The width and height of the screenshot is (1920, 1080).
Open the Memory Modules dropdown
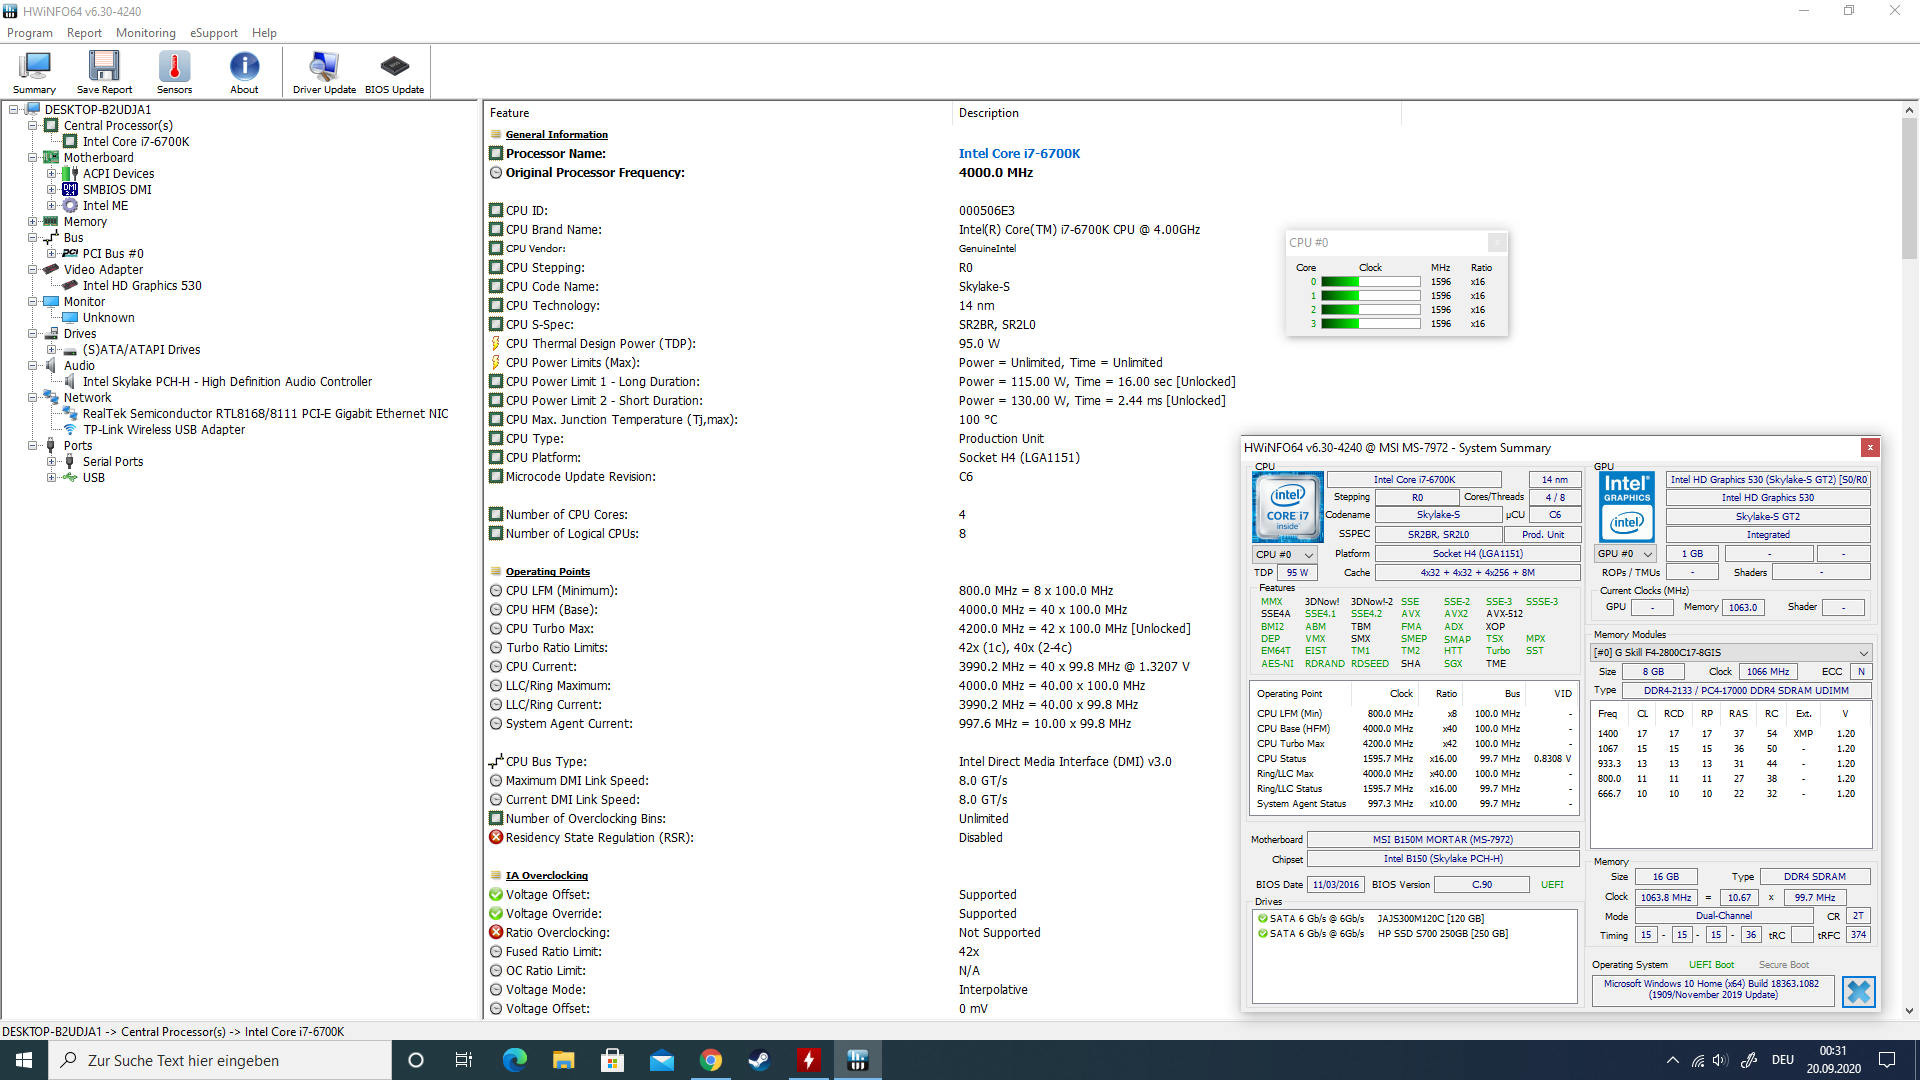1862,652
